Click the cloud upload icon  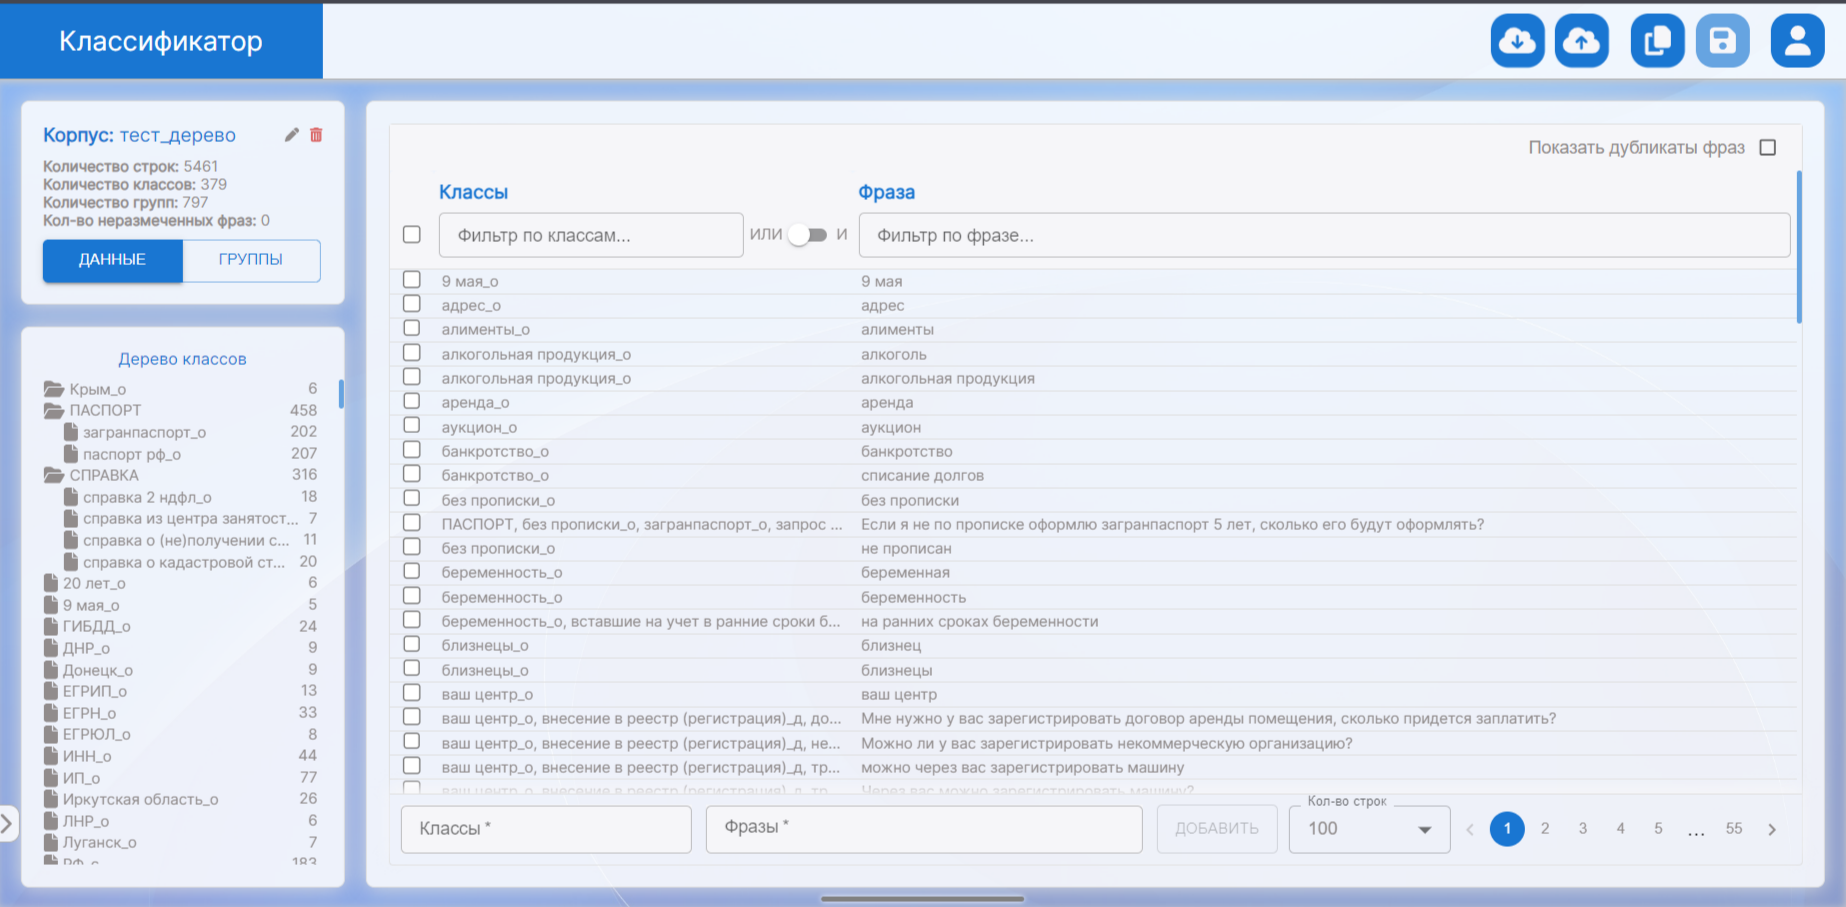click(x=1581, y=41)
